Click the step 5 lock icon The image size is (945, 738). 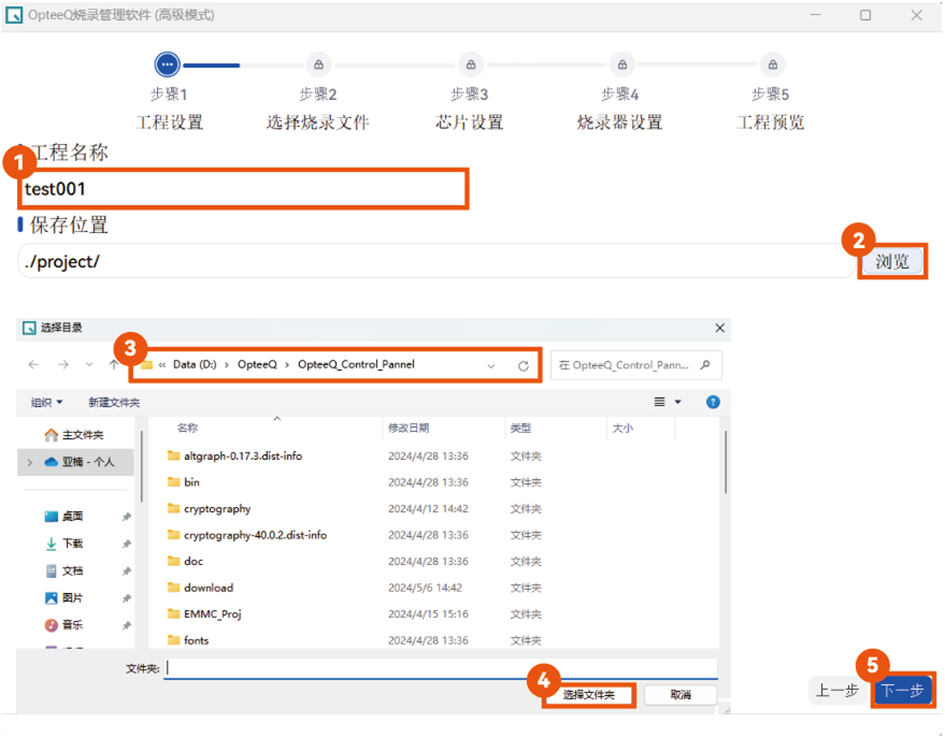coord(771,65)
